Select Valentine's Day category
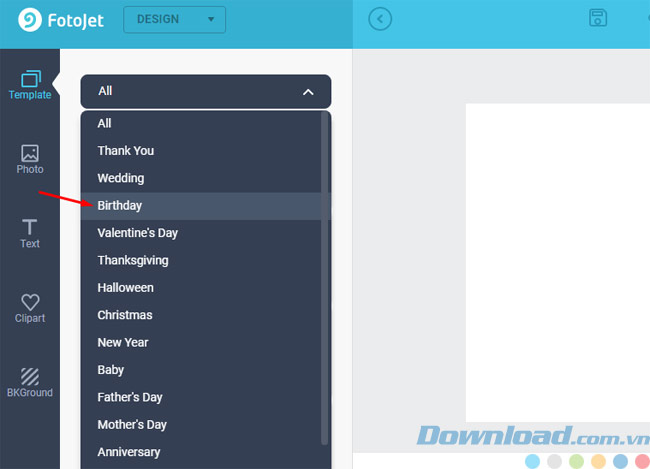Viewport: 650px width, 469px height. pos(137,233)
